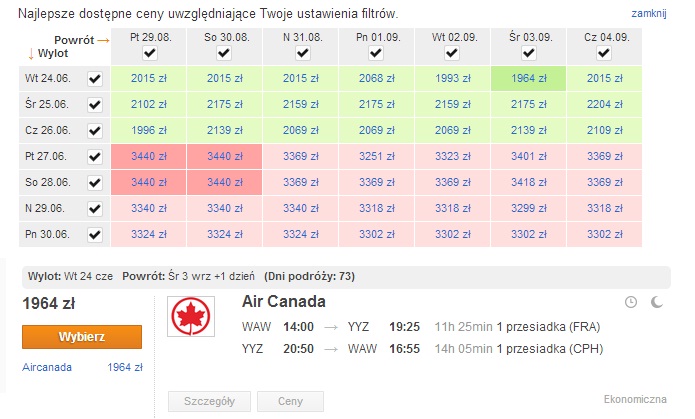Toggle the So 28.06. departure checkbox
695x419 pixels.
pyautogui.click(x=95, y=183)
